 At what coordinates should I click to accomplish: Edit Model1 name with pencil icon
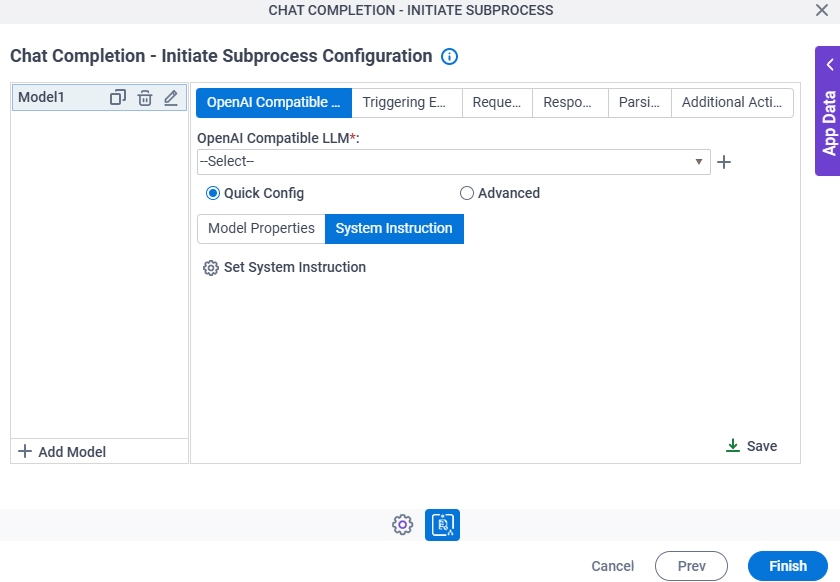tap(171, 98)
